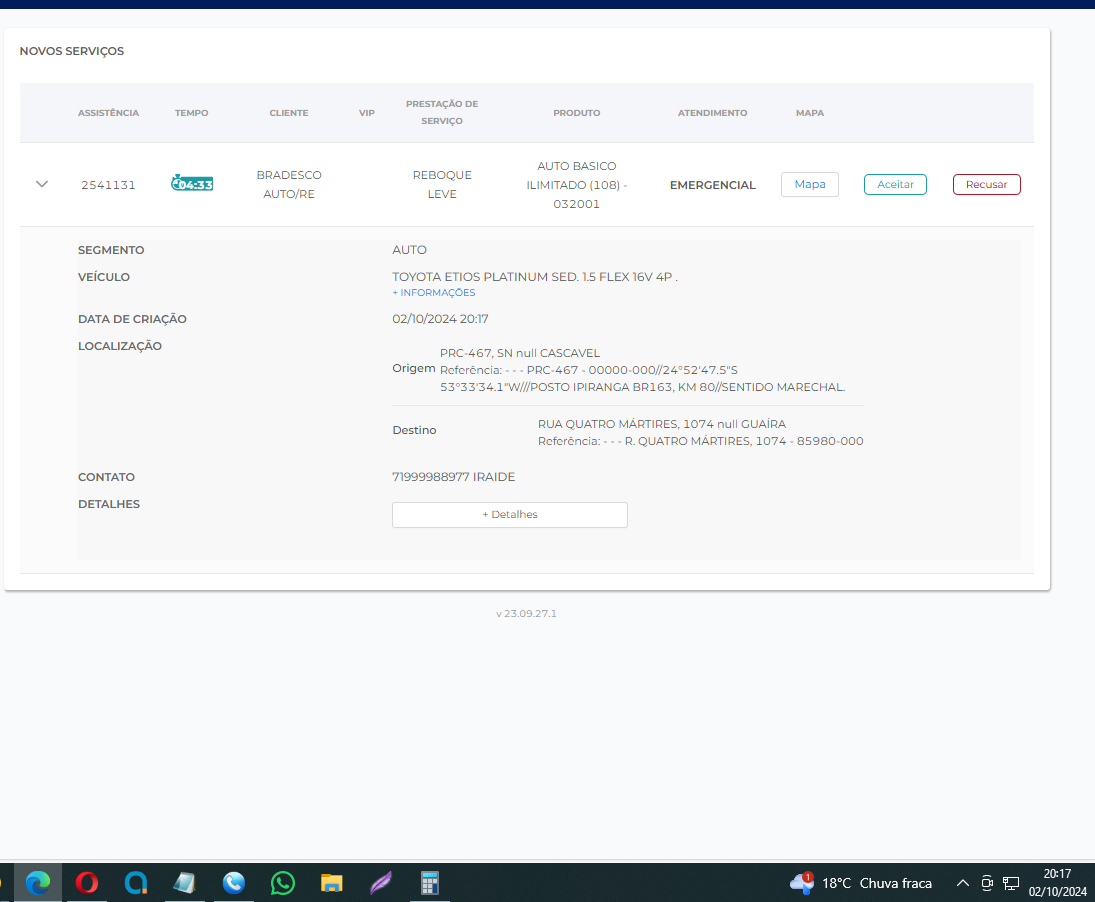The width and height of the screenshot is (1095, 902).
Task: Click the 04:33 countdown timer badge
Action: click(192, 184)
